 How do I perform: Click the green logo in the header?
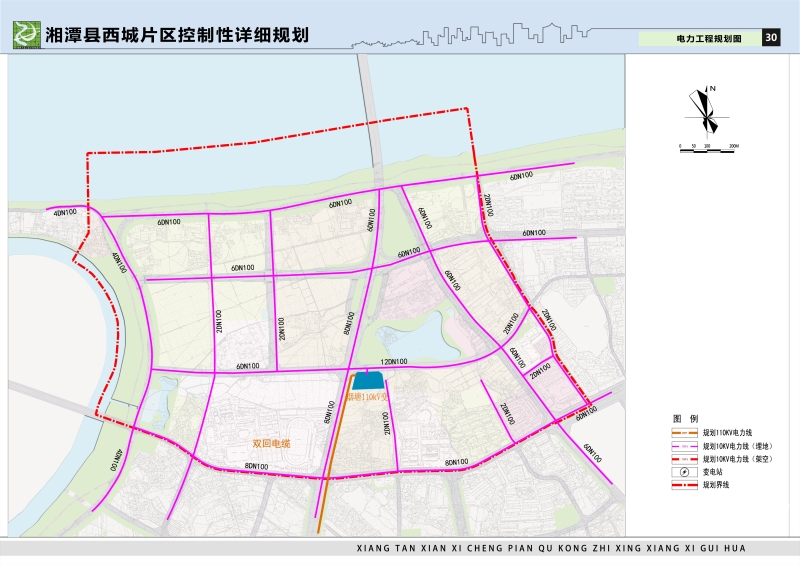(25, 35)
